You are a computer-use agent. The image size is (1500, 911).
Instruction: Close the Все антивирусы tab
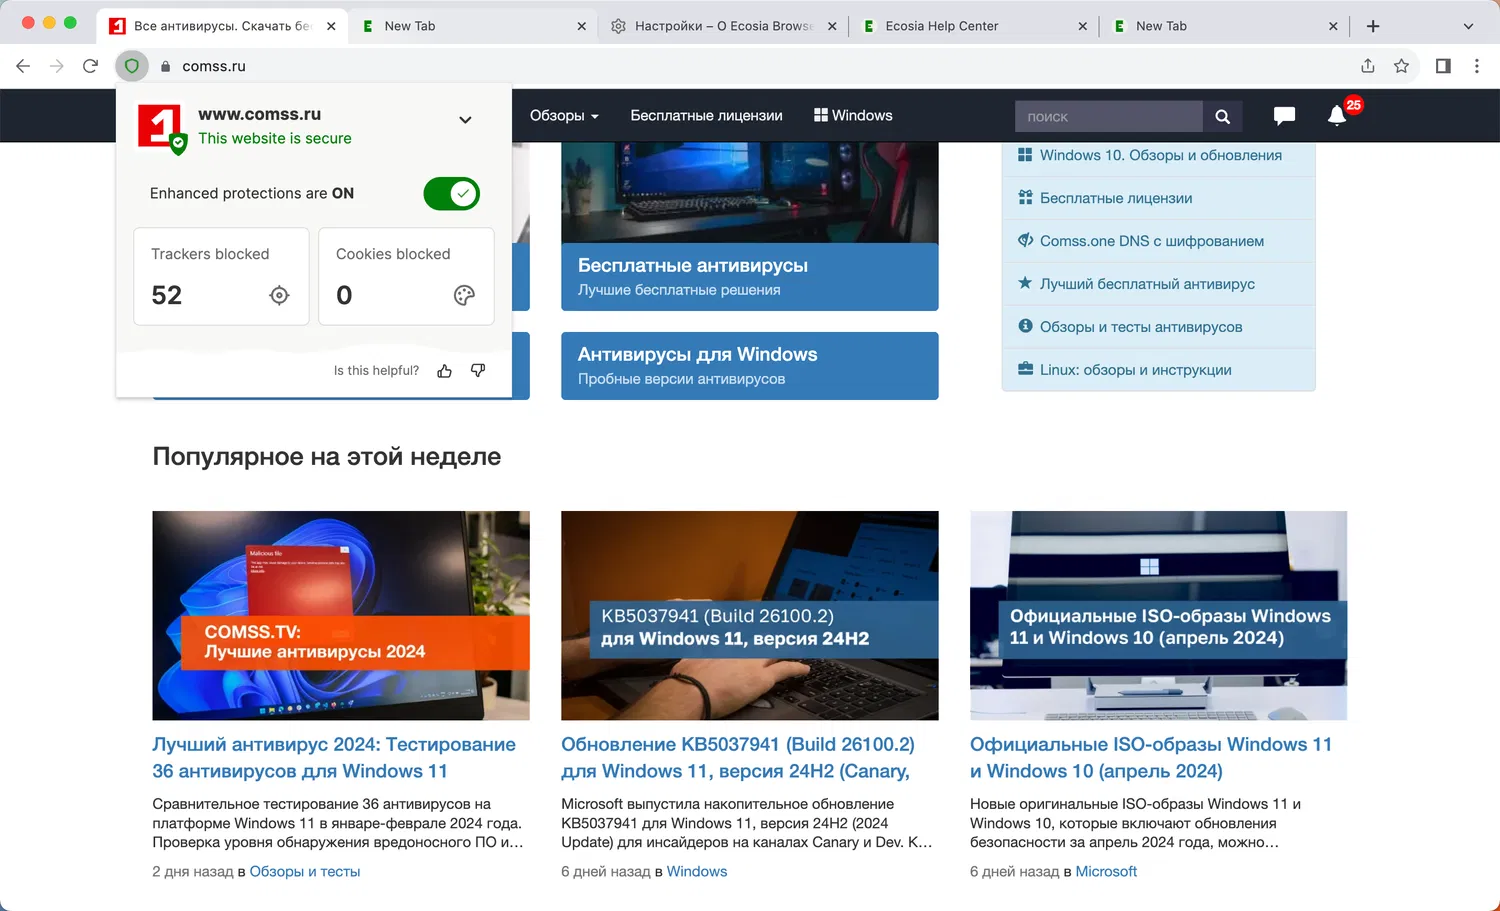[x=331, y=26]
